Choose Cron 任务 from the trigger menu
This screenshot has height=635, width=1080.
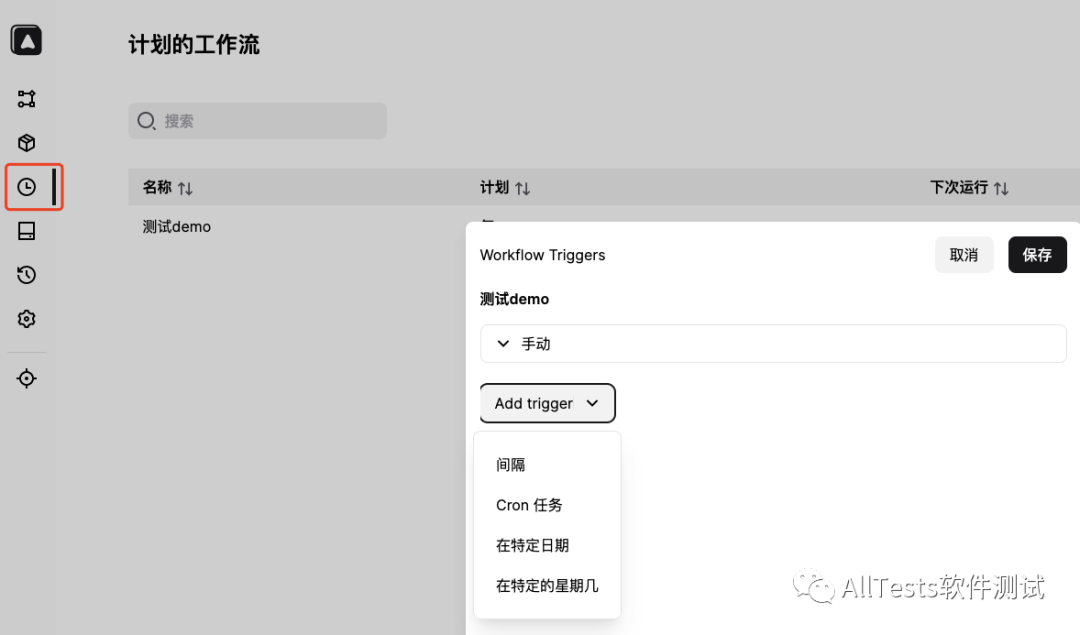pos(528,505)
